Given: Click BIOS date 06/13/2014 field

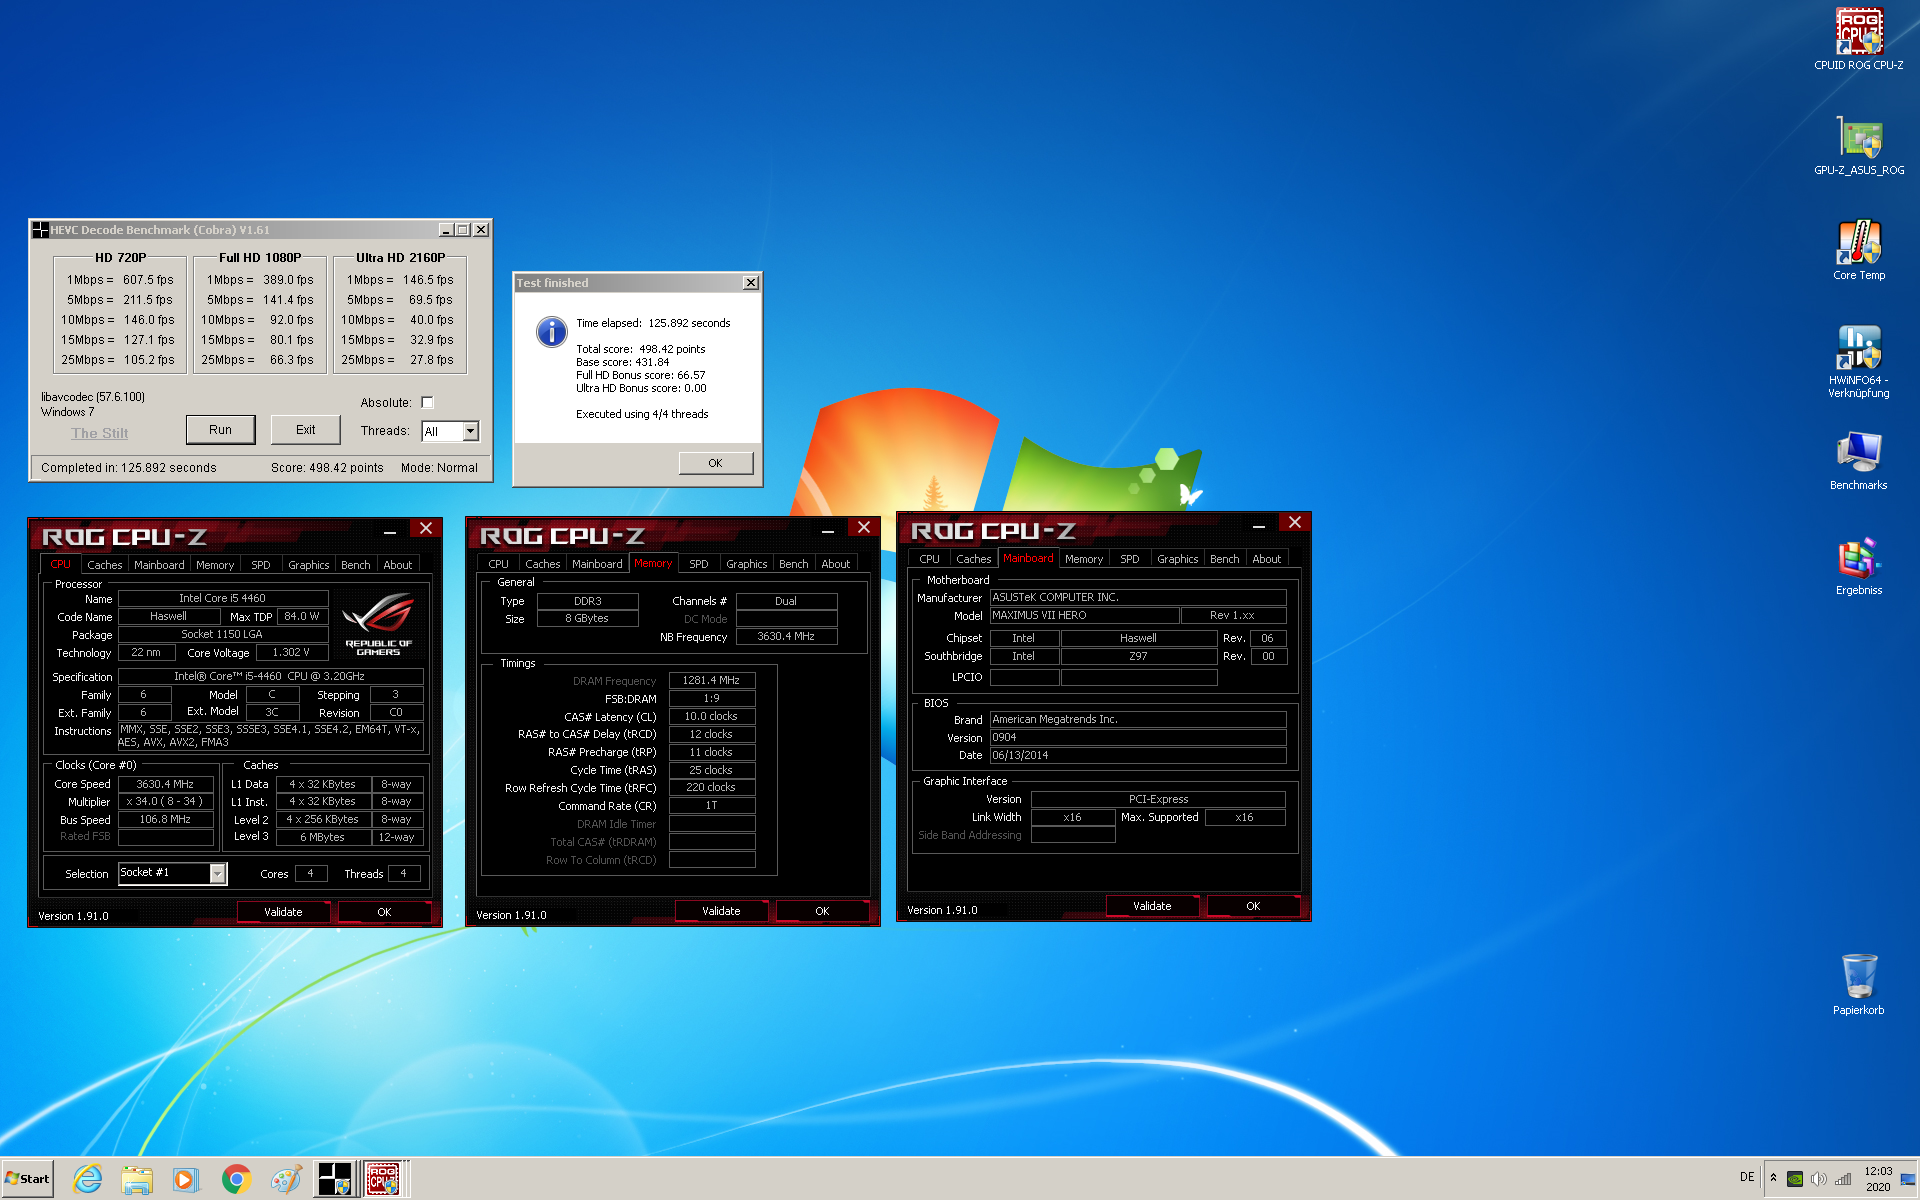Looking at the screenshot, I should [x=1137, y=755].
